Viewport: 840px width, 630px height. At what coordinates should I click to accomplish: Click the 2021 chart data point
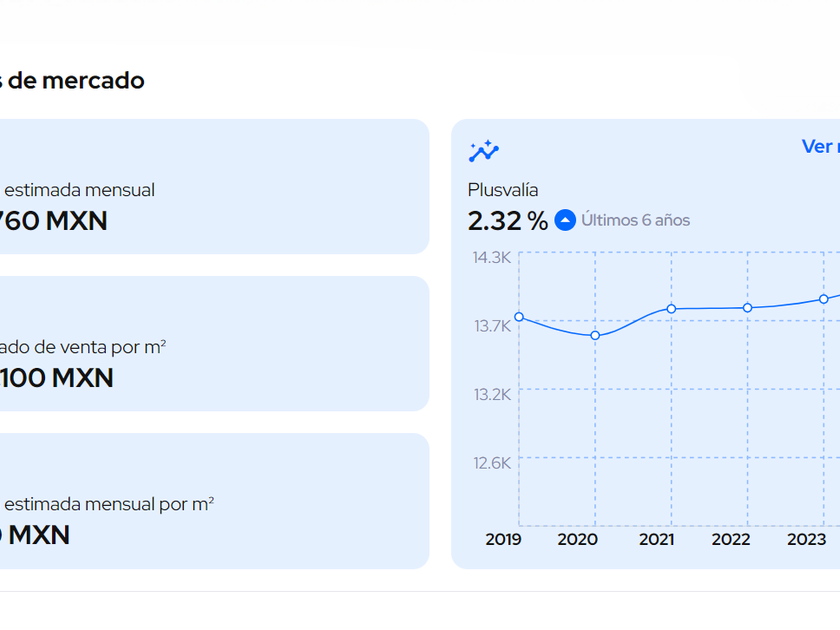pyautogui.click(x=671, y=309)
